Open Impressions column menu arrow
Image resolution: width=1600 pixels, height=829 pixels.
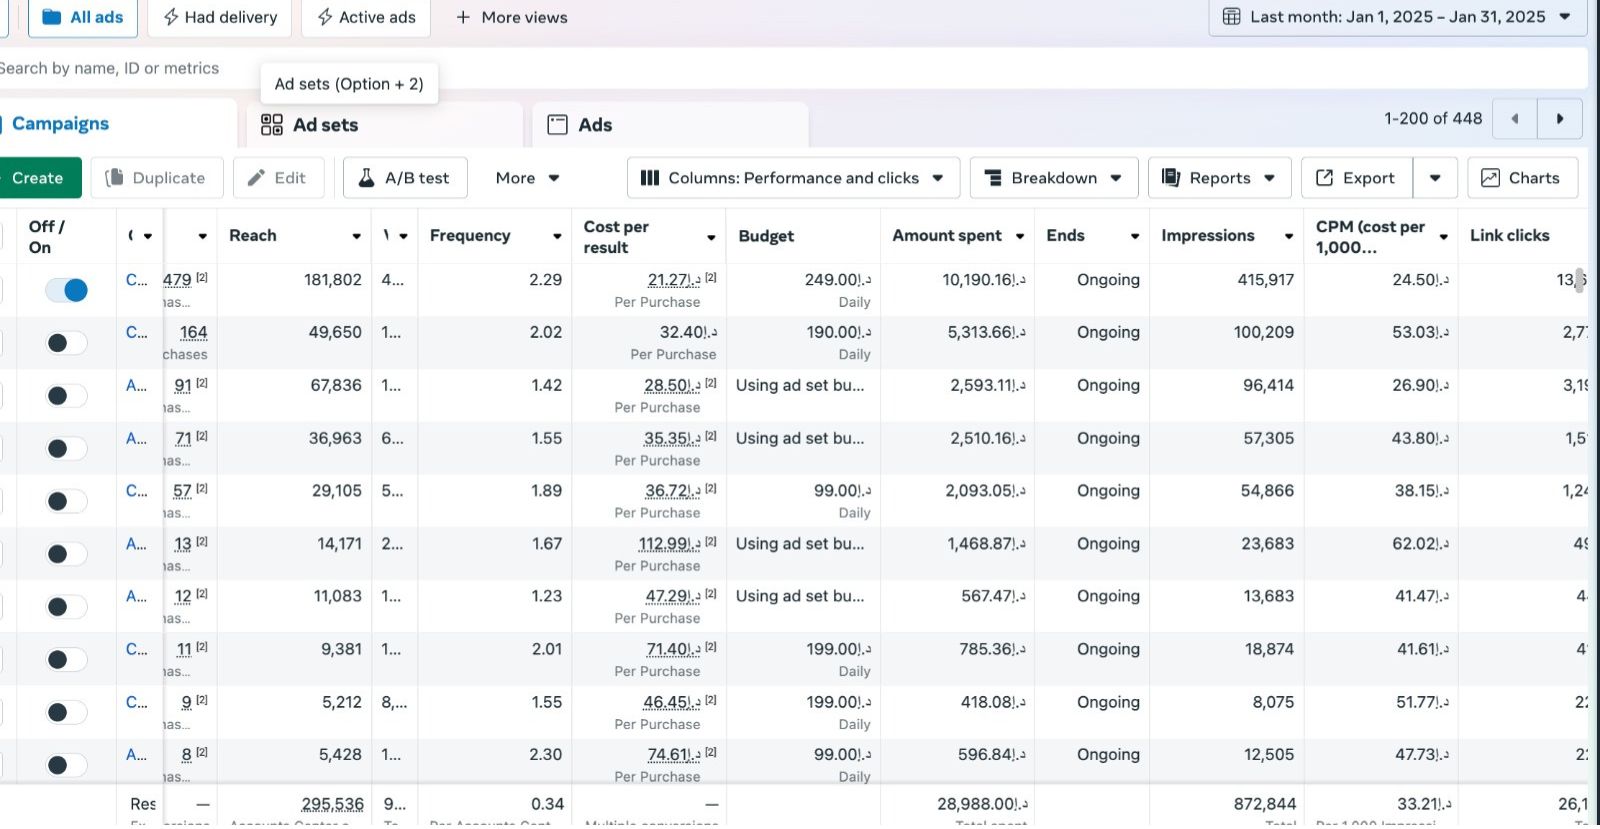click(x=1289, y=236)
